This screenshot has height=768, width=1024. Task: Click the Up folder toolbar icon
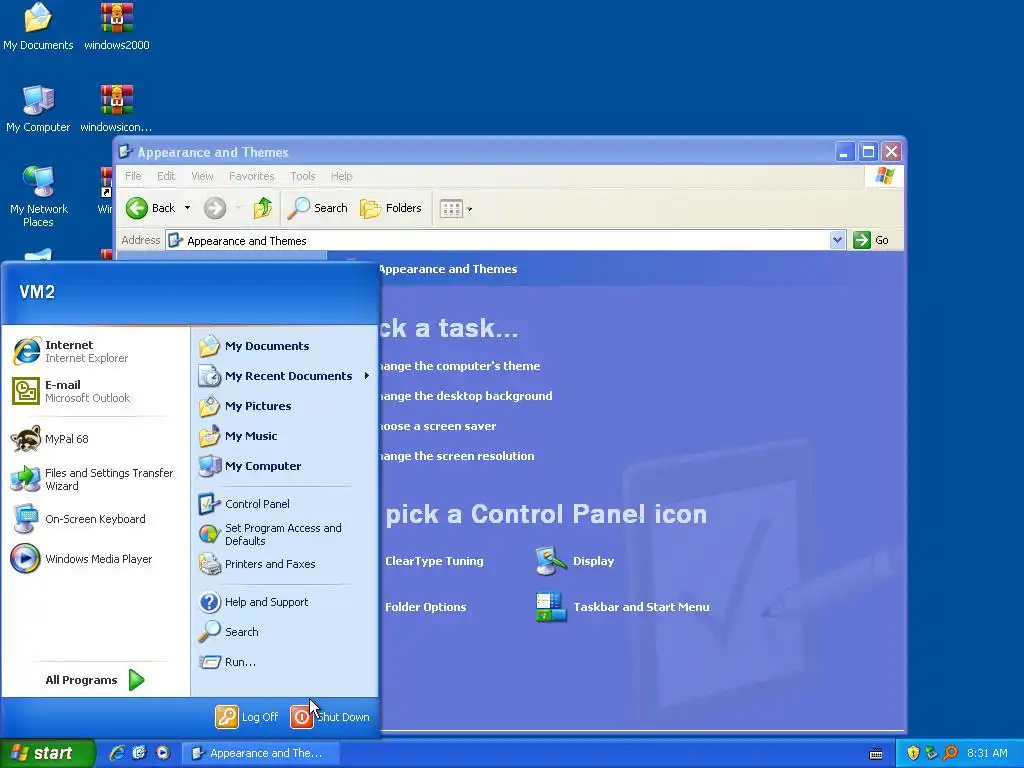pos(263,208)
